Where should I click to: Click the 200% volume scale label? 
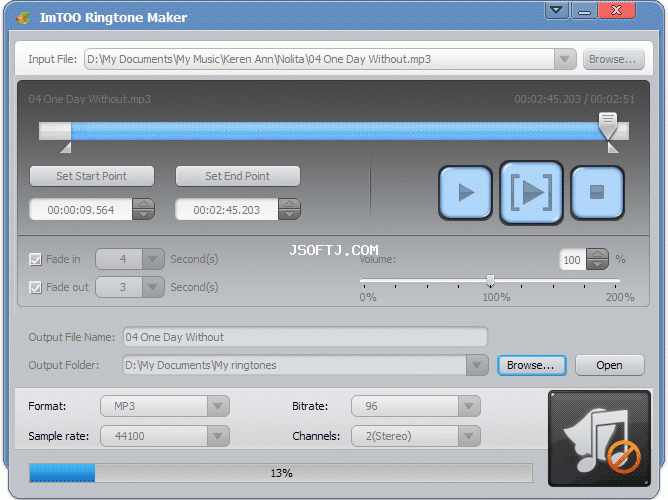click(620, 297)
